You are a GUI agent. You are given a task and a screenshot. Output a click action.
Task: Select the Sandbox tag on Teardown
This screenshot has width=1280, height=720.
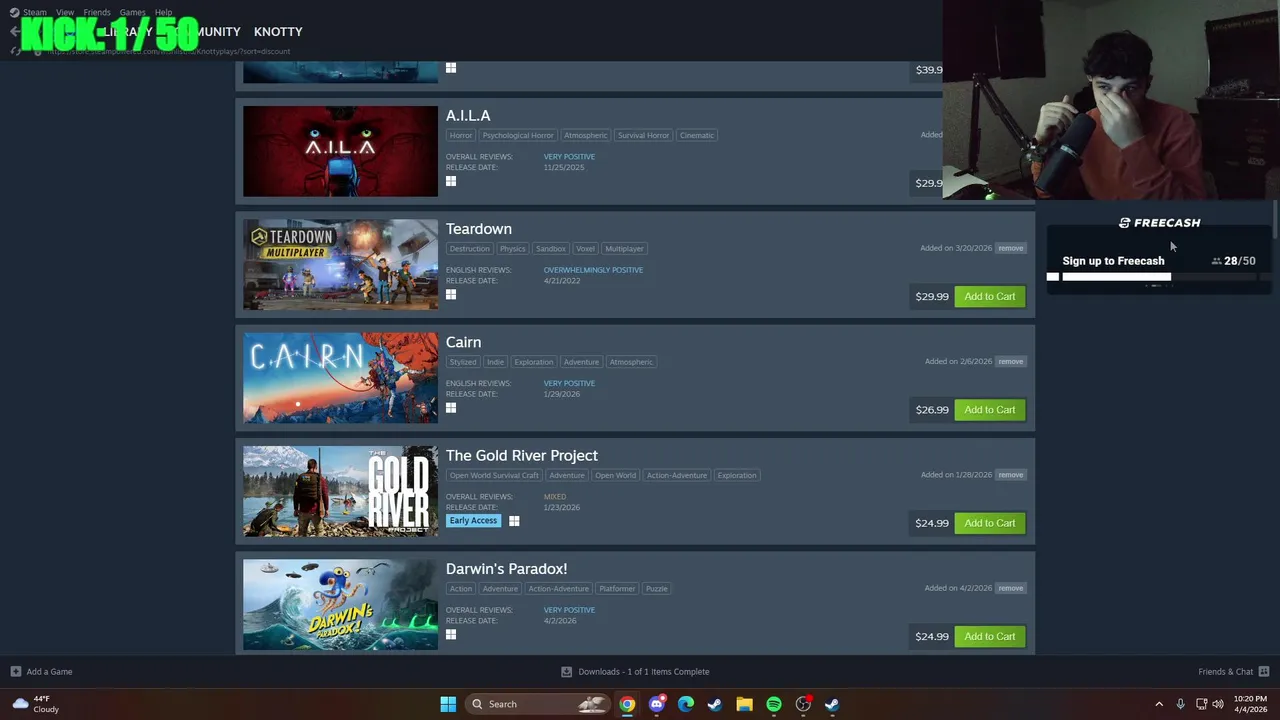(x=551, y=248)
